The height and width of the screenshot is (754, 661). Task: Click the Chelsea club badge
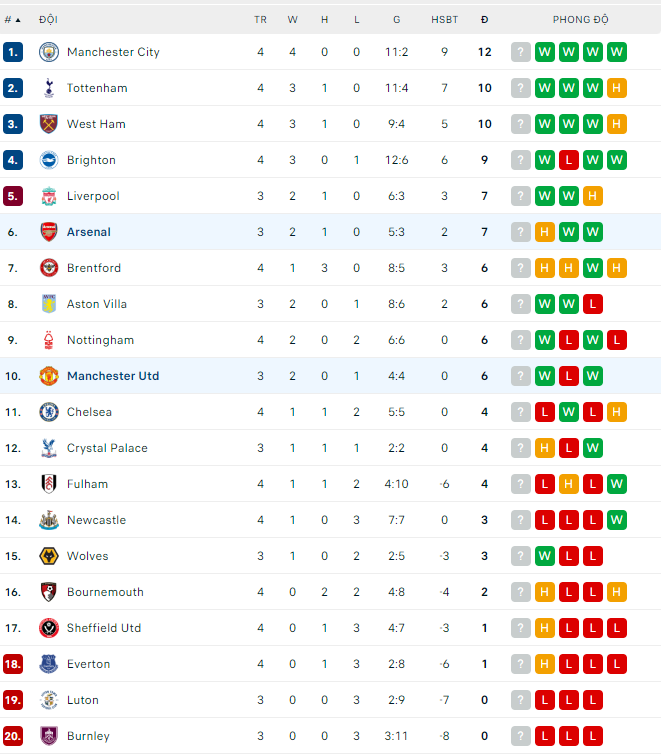point(49,412)
